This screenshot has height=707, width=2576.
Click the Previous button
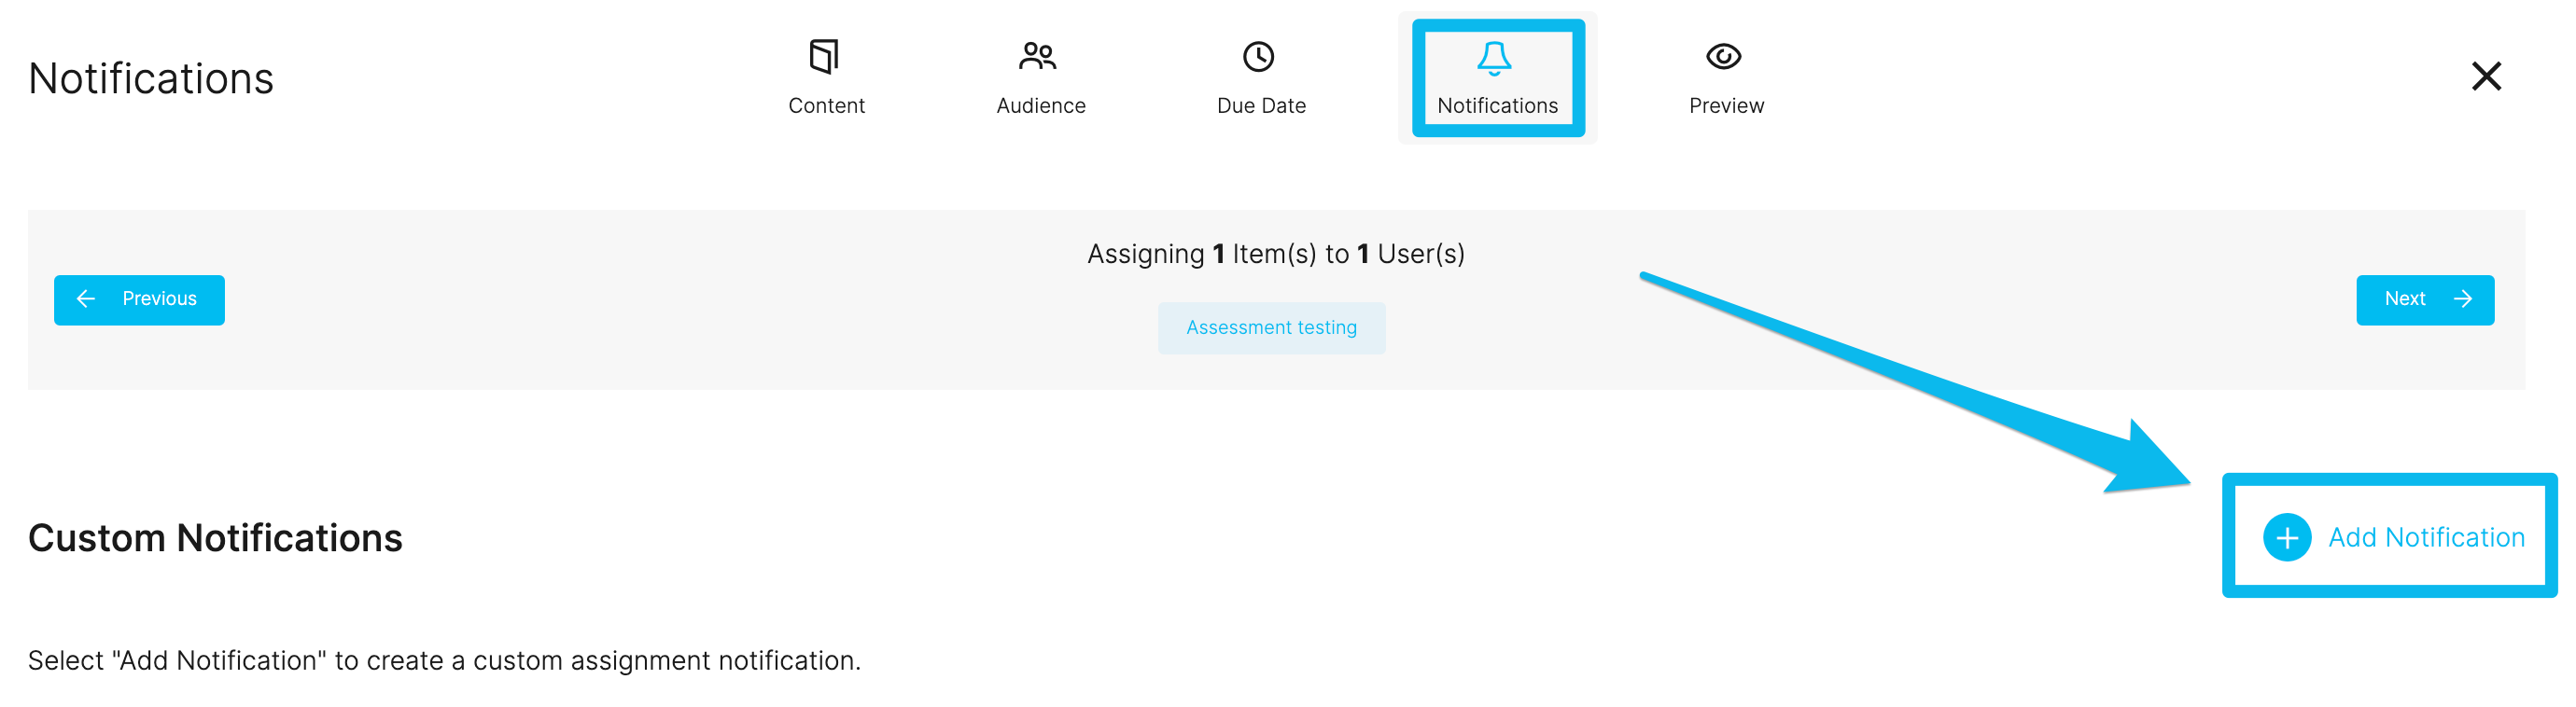139,299
